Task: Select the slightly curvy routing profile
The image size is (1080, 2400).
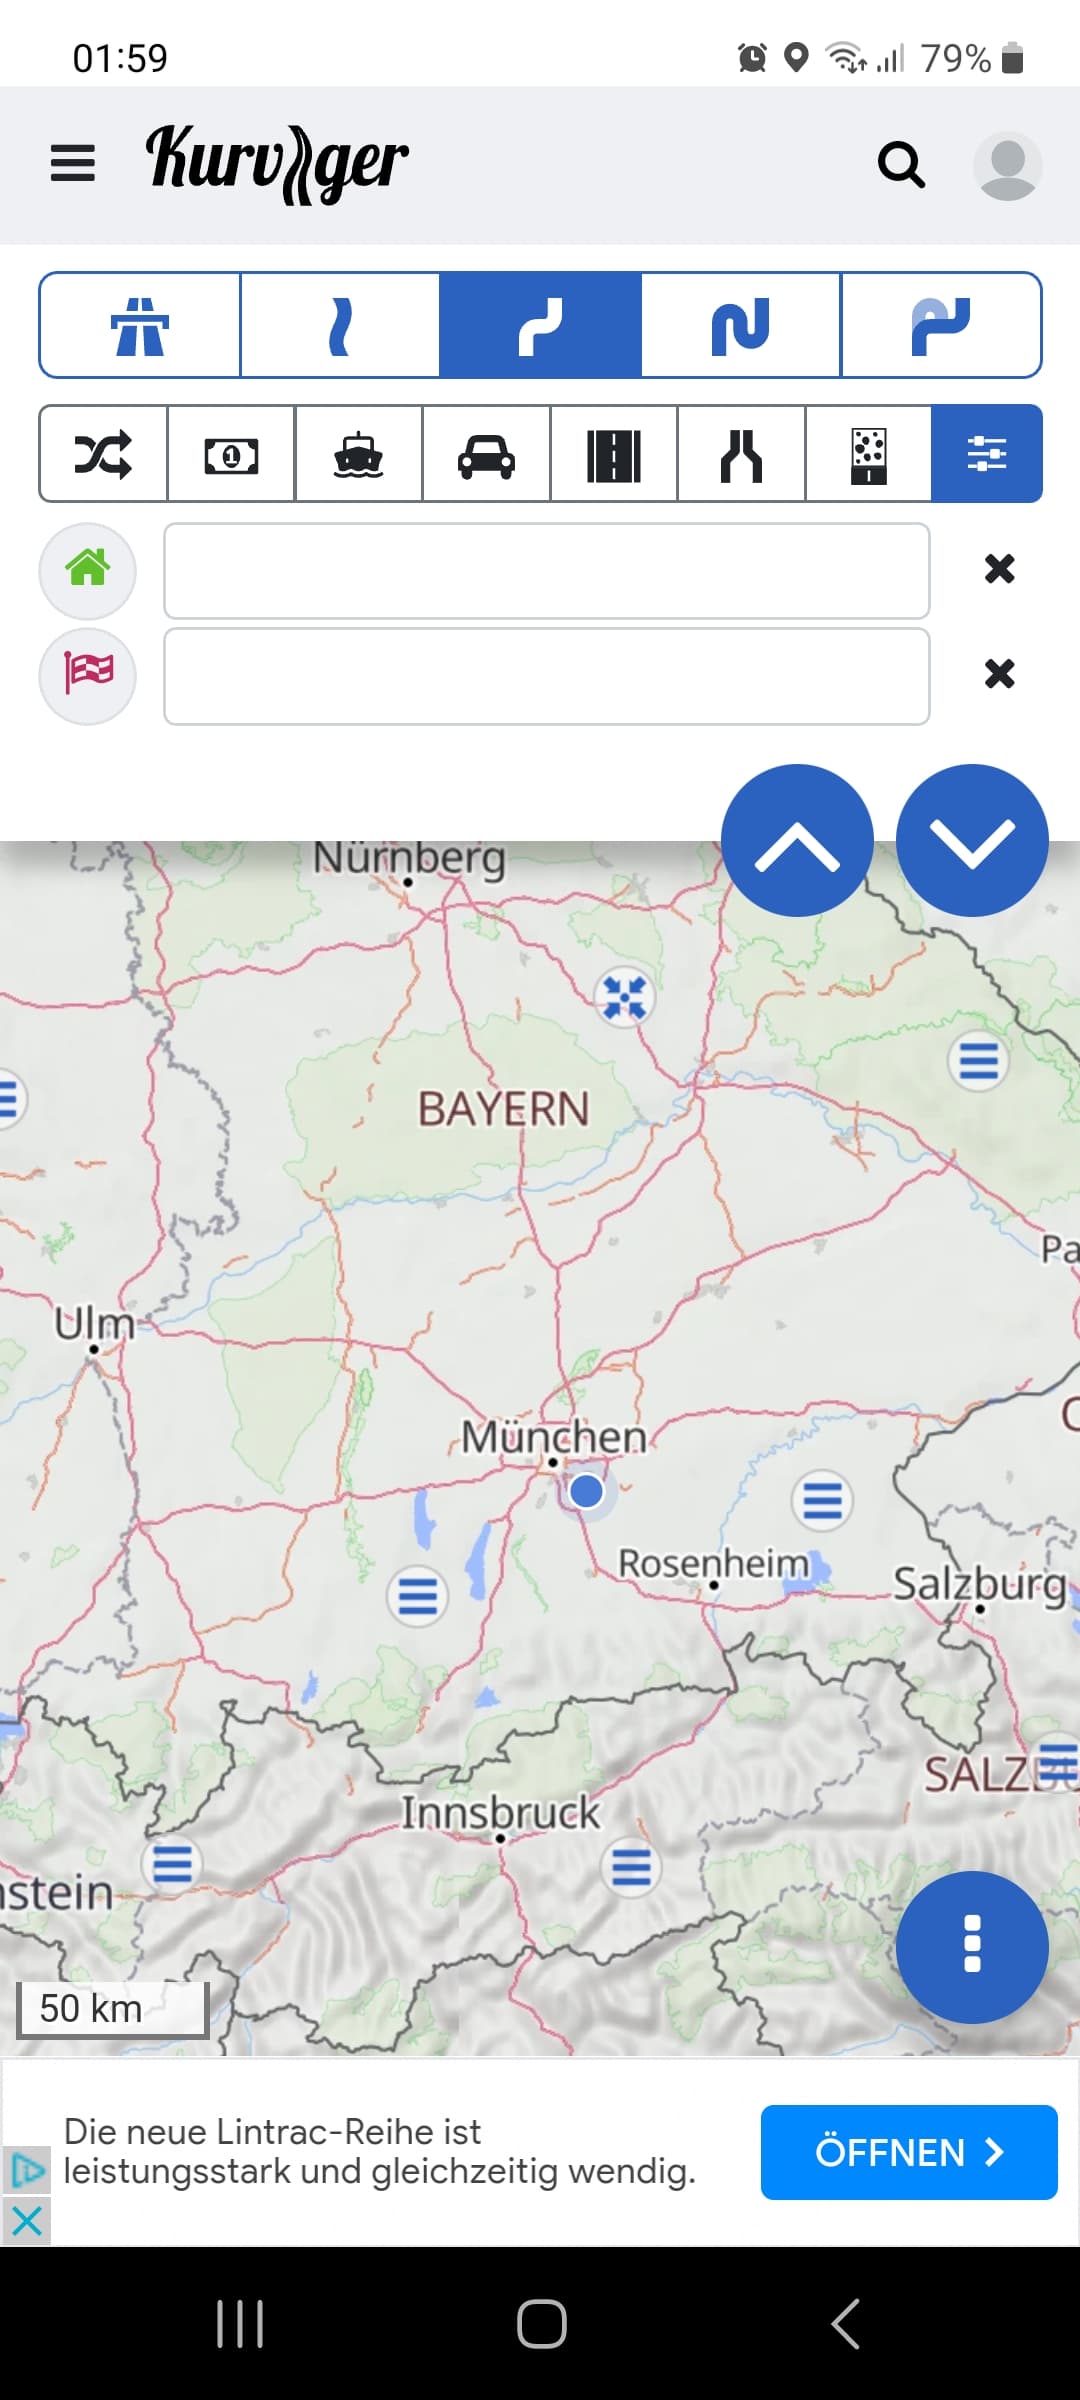Action: [340, 325]
